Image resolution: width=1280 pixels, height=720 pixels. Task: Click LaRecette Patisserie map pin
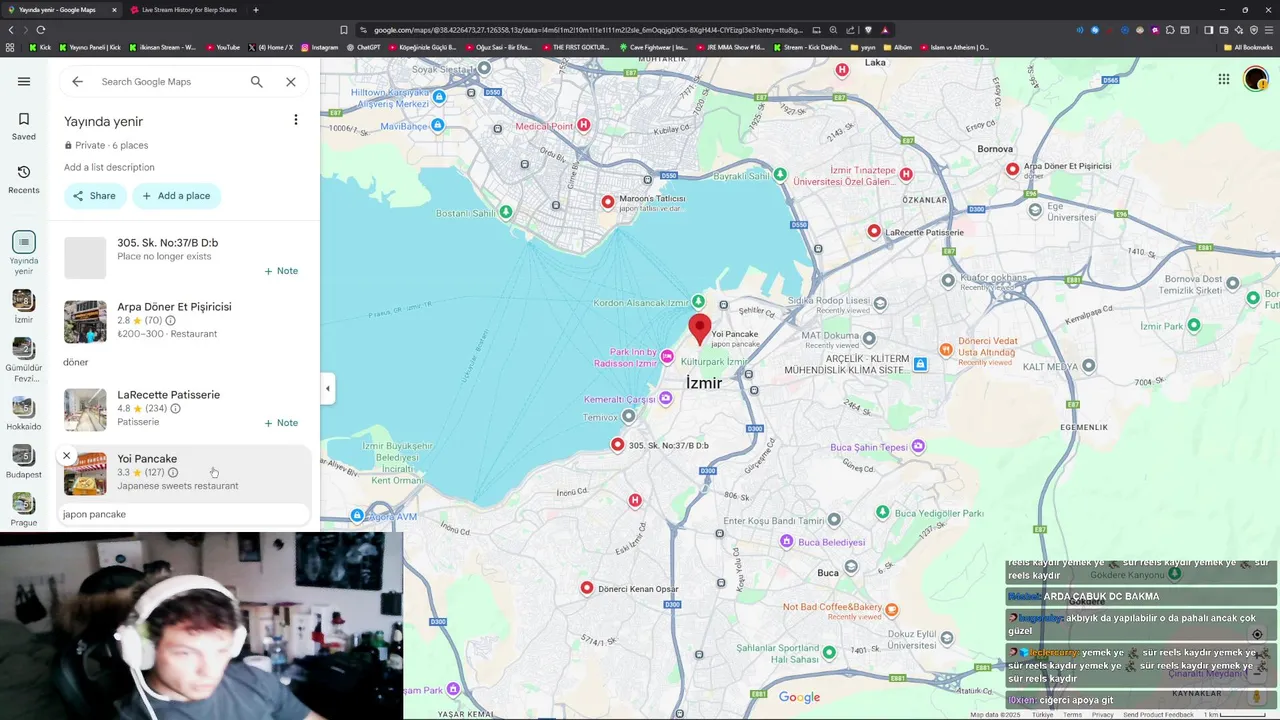pos(874,232)
